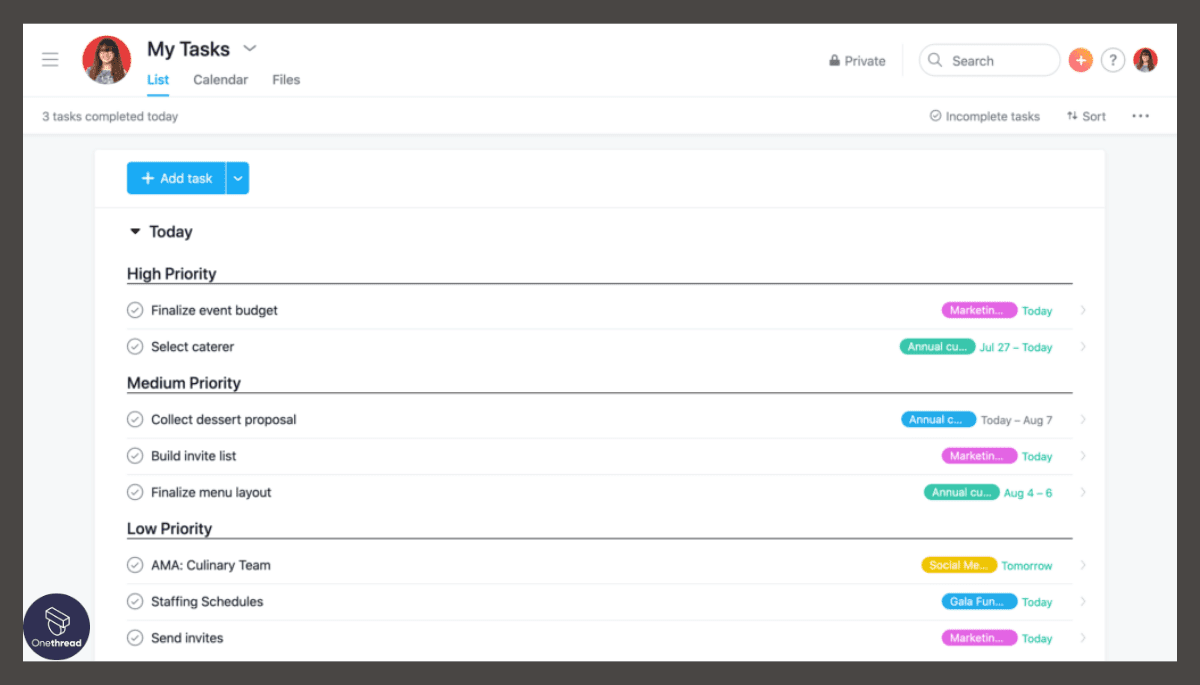1200x685 pixels.
Task: Click the orange create button
Action: pos(1080,60)
